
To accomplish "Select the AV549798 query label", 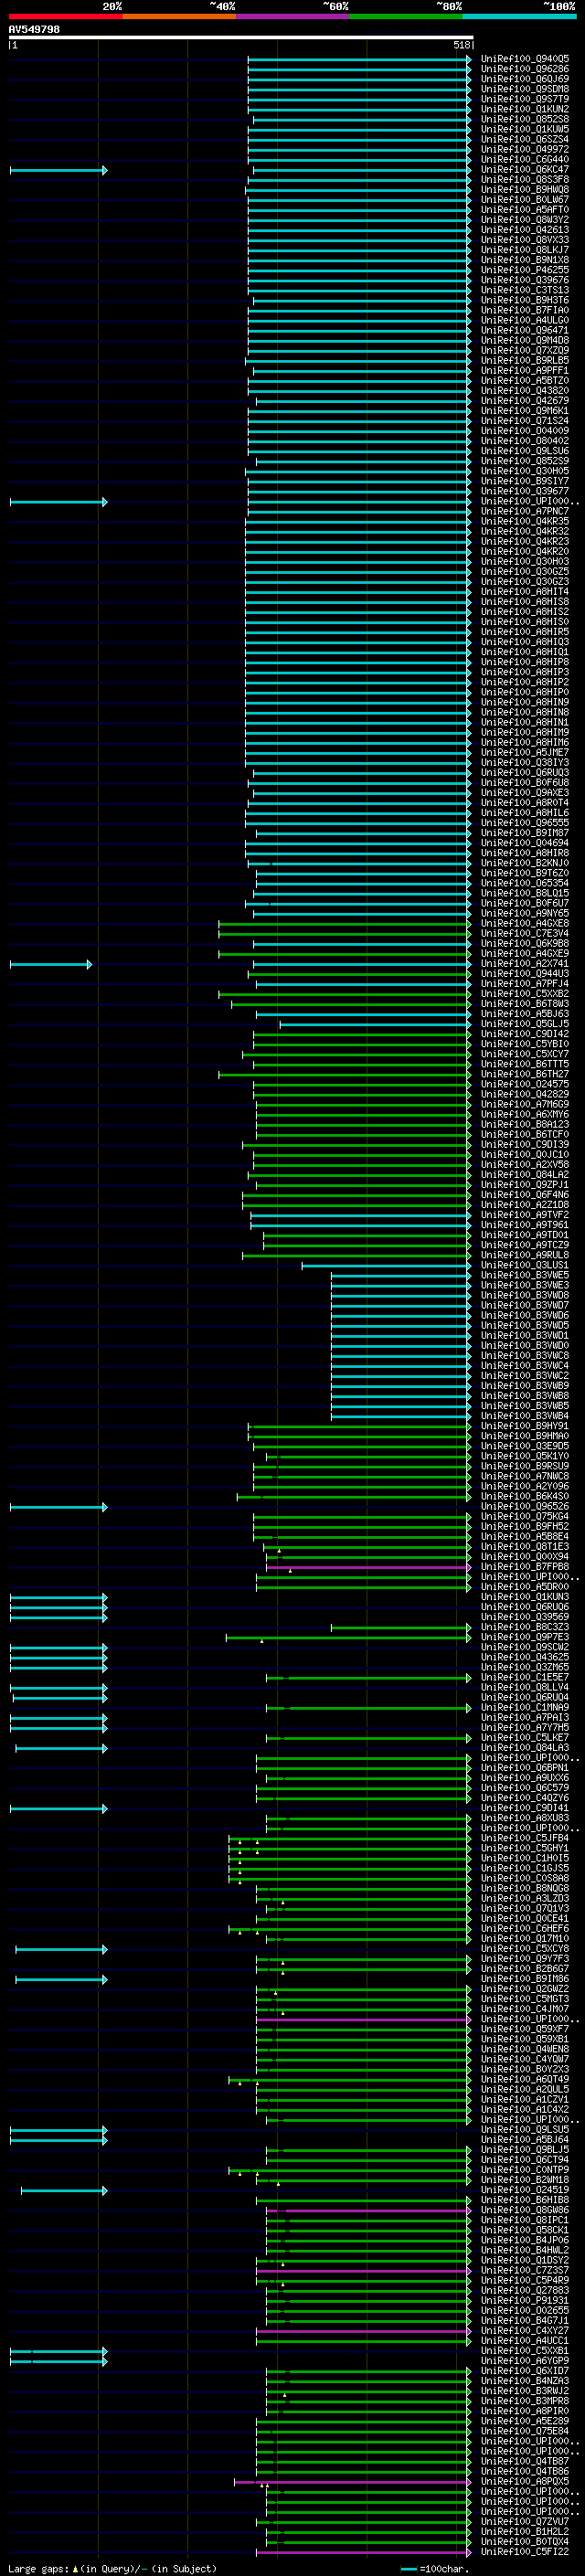I will point(34,30).
